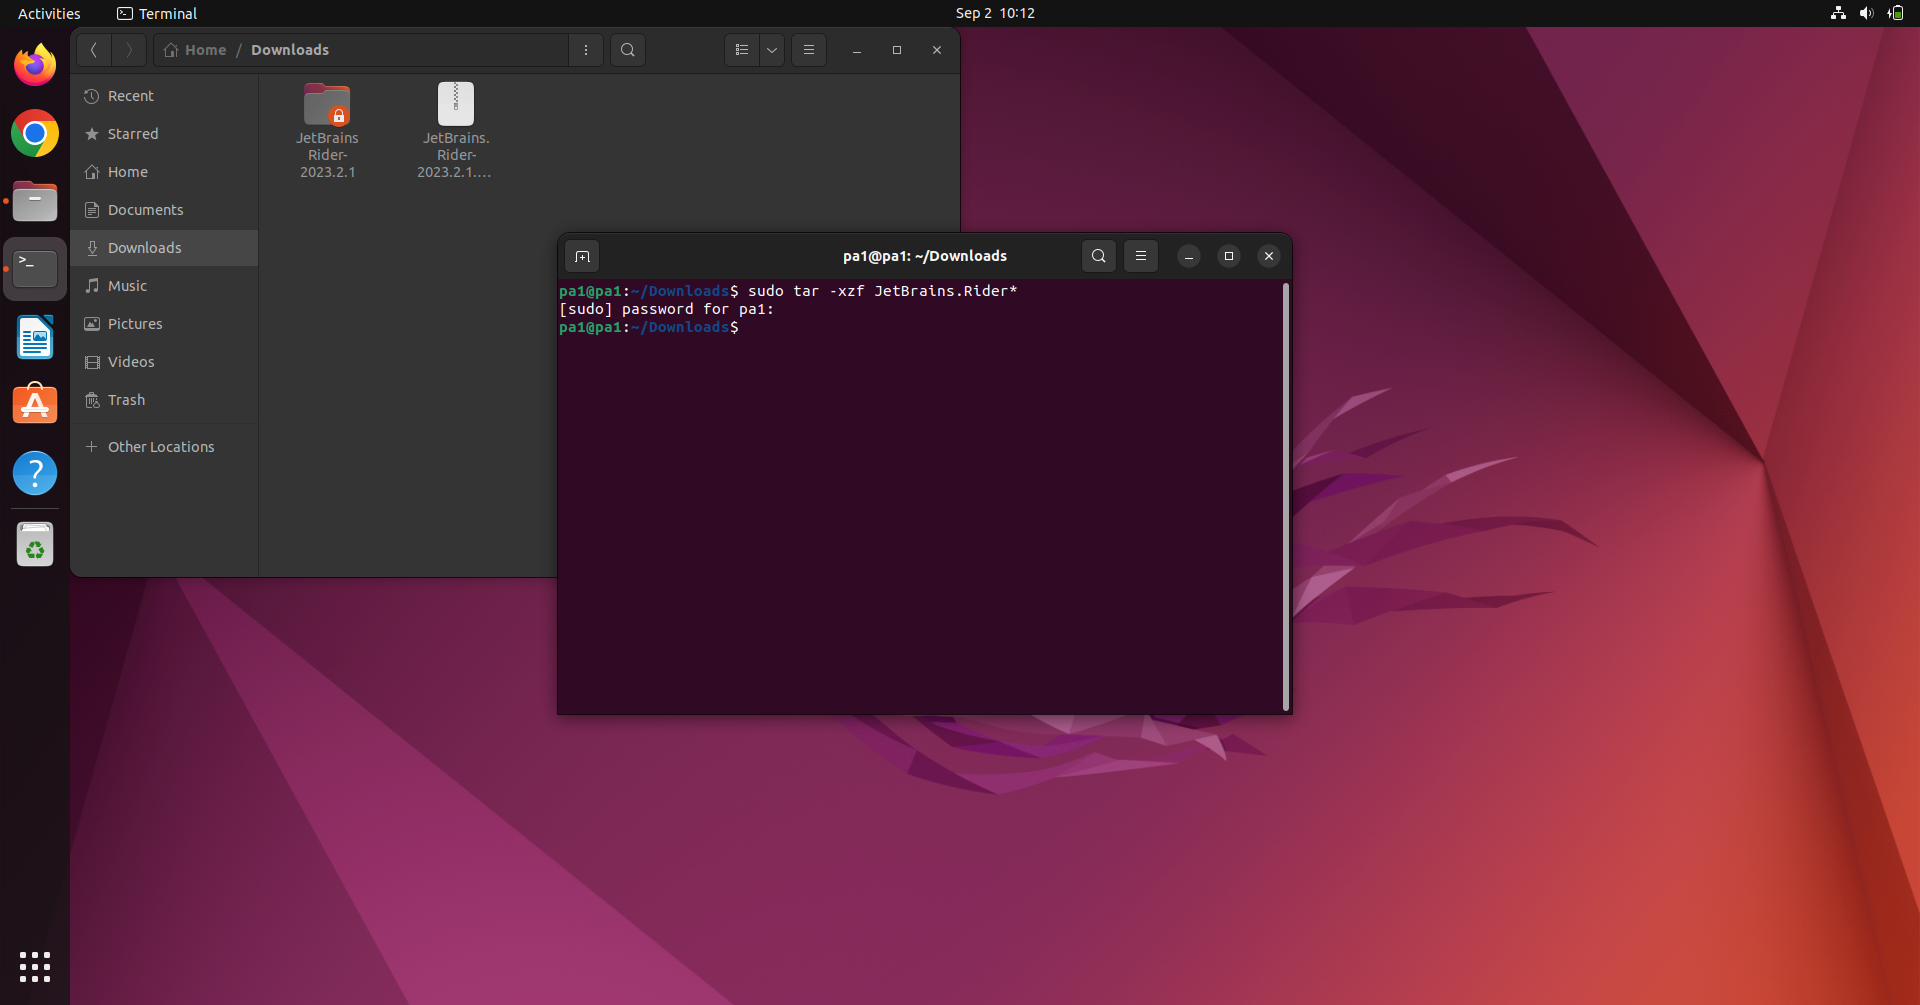
Task: Click Activities in the top bar
Action: tap(49, 13)
